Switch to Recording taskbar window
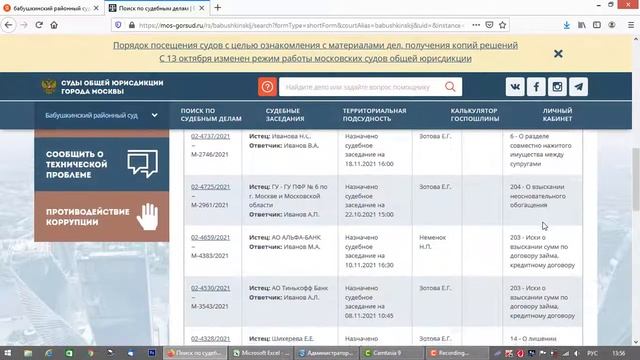 pos(457,353)
